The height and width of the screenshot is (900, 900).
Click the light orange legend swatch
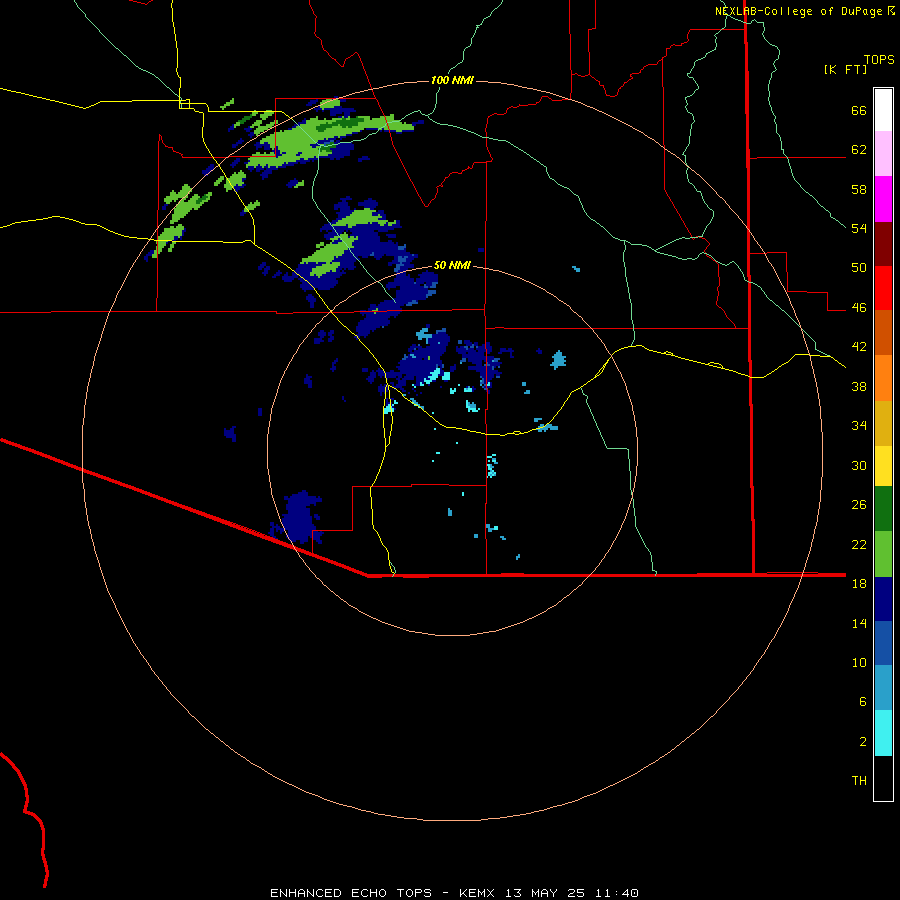(883, 378)
